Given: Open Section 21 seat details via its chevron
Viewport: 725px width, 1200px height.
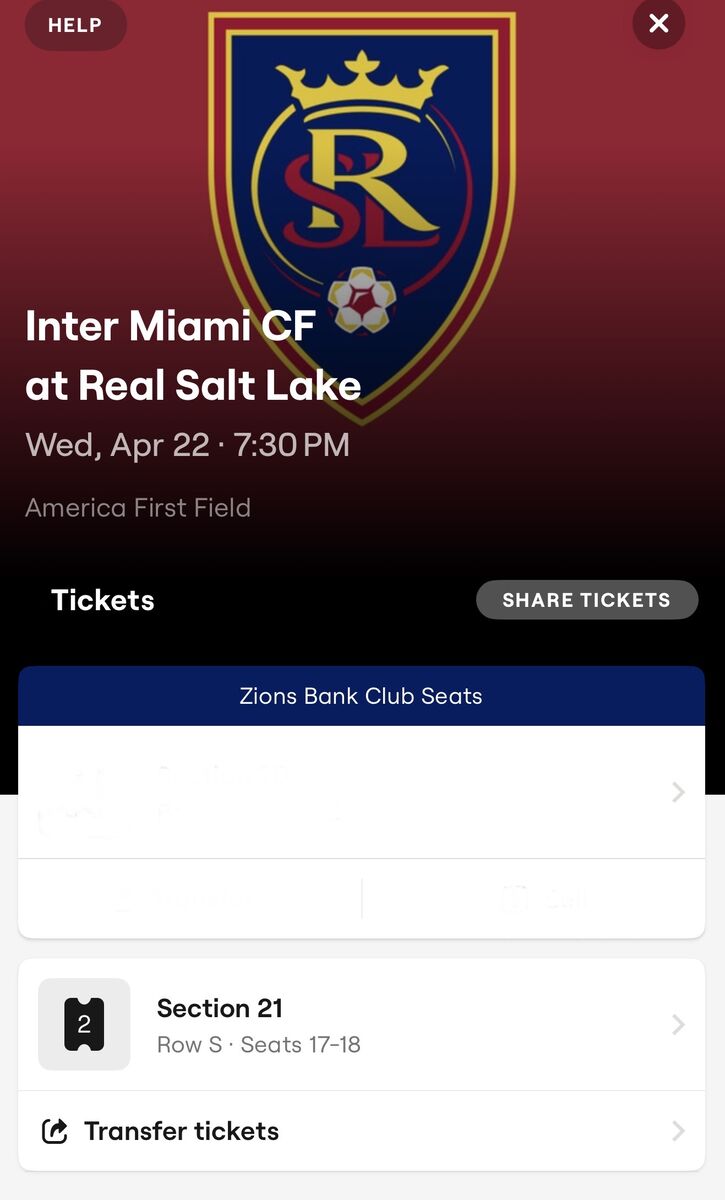Looking at the screenshot, I should click(x=678, y=1024).
